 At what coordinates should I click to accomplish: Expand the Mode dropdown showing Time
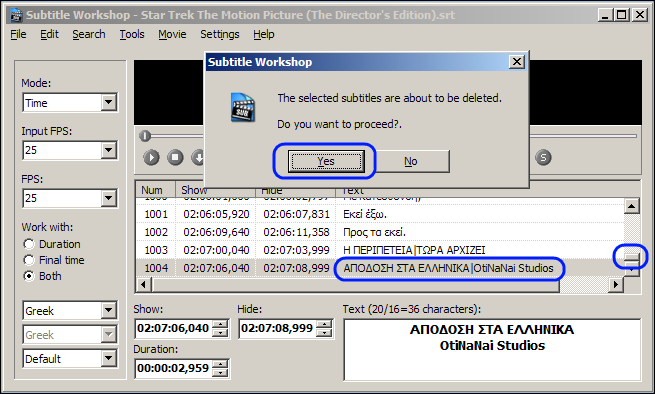click(108, 102)
